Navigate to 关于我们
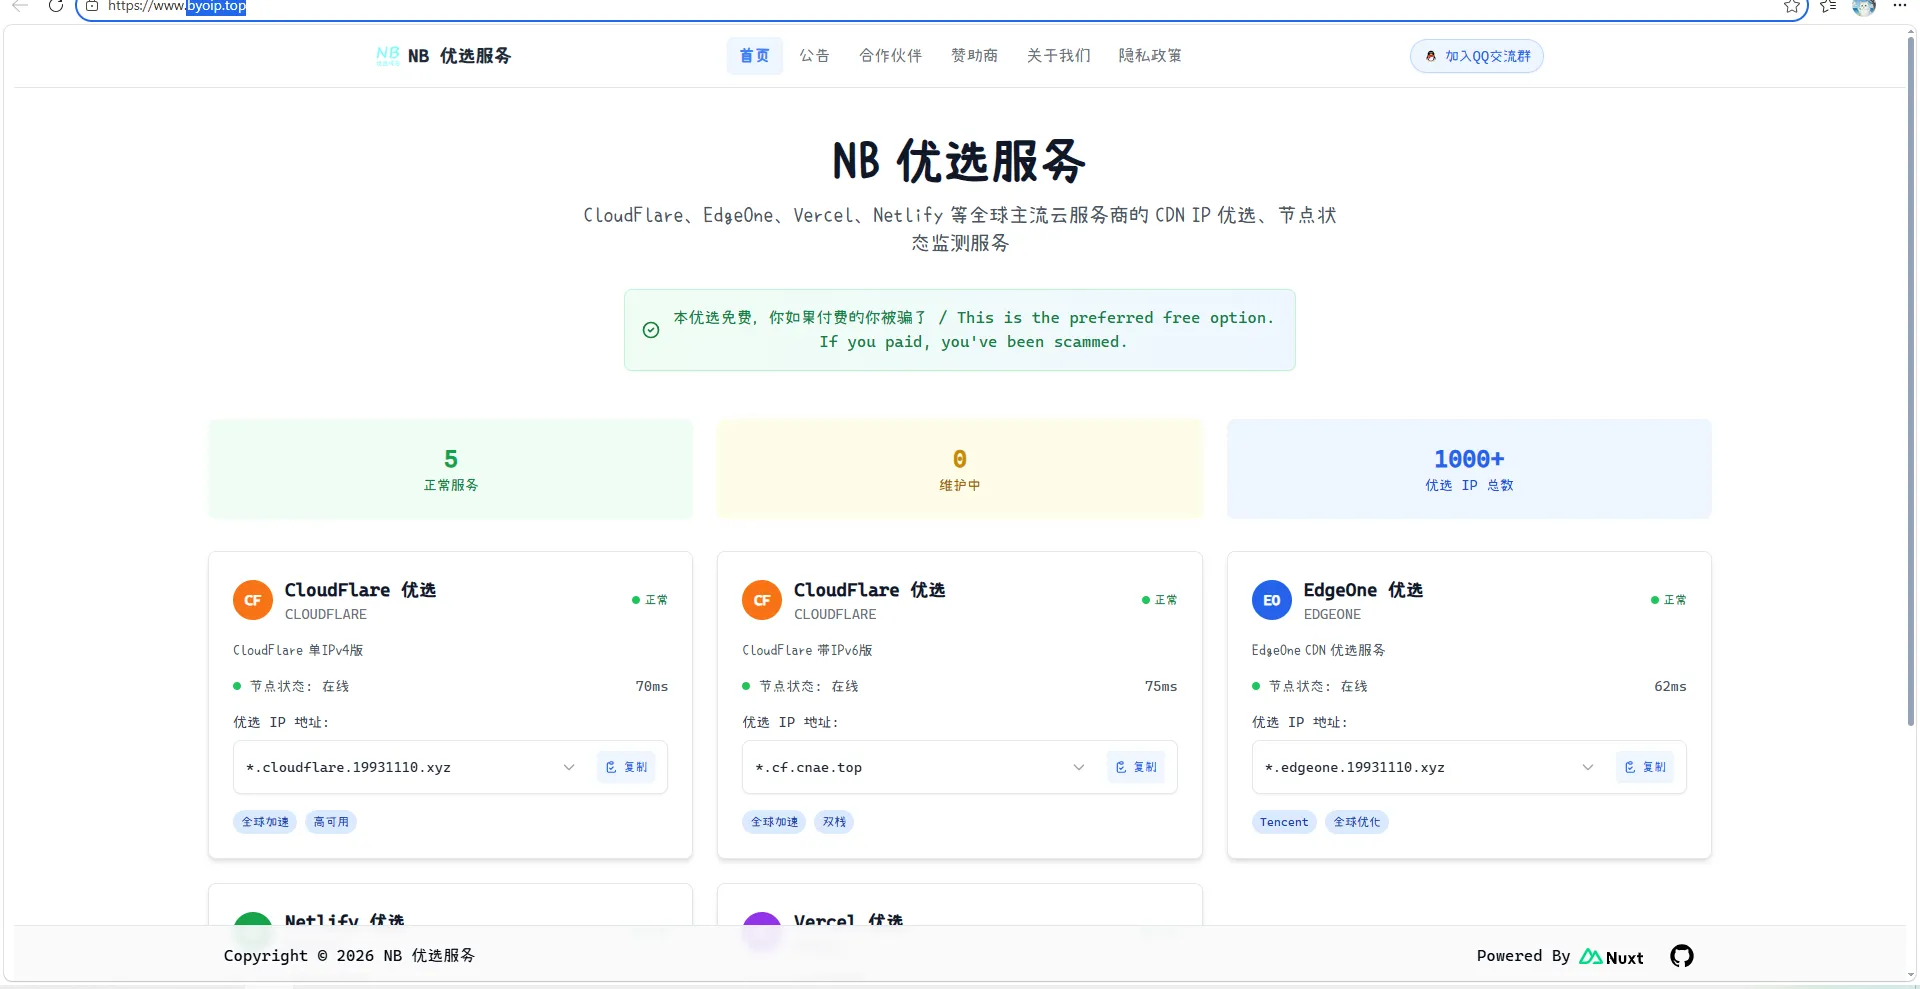 (x=1058, y=56)
